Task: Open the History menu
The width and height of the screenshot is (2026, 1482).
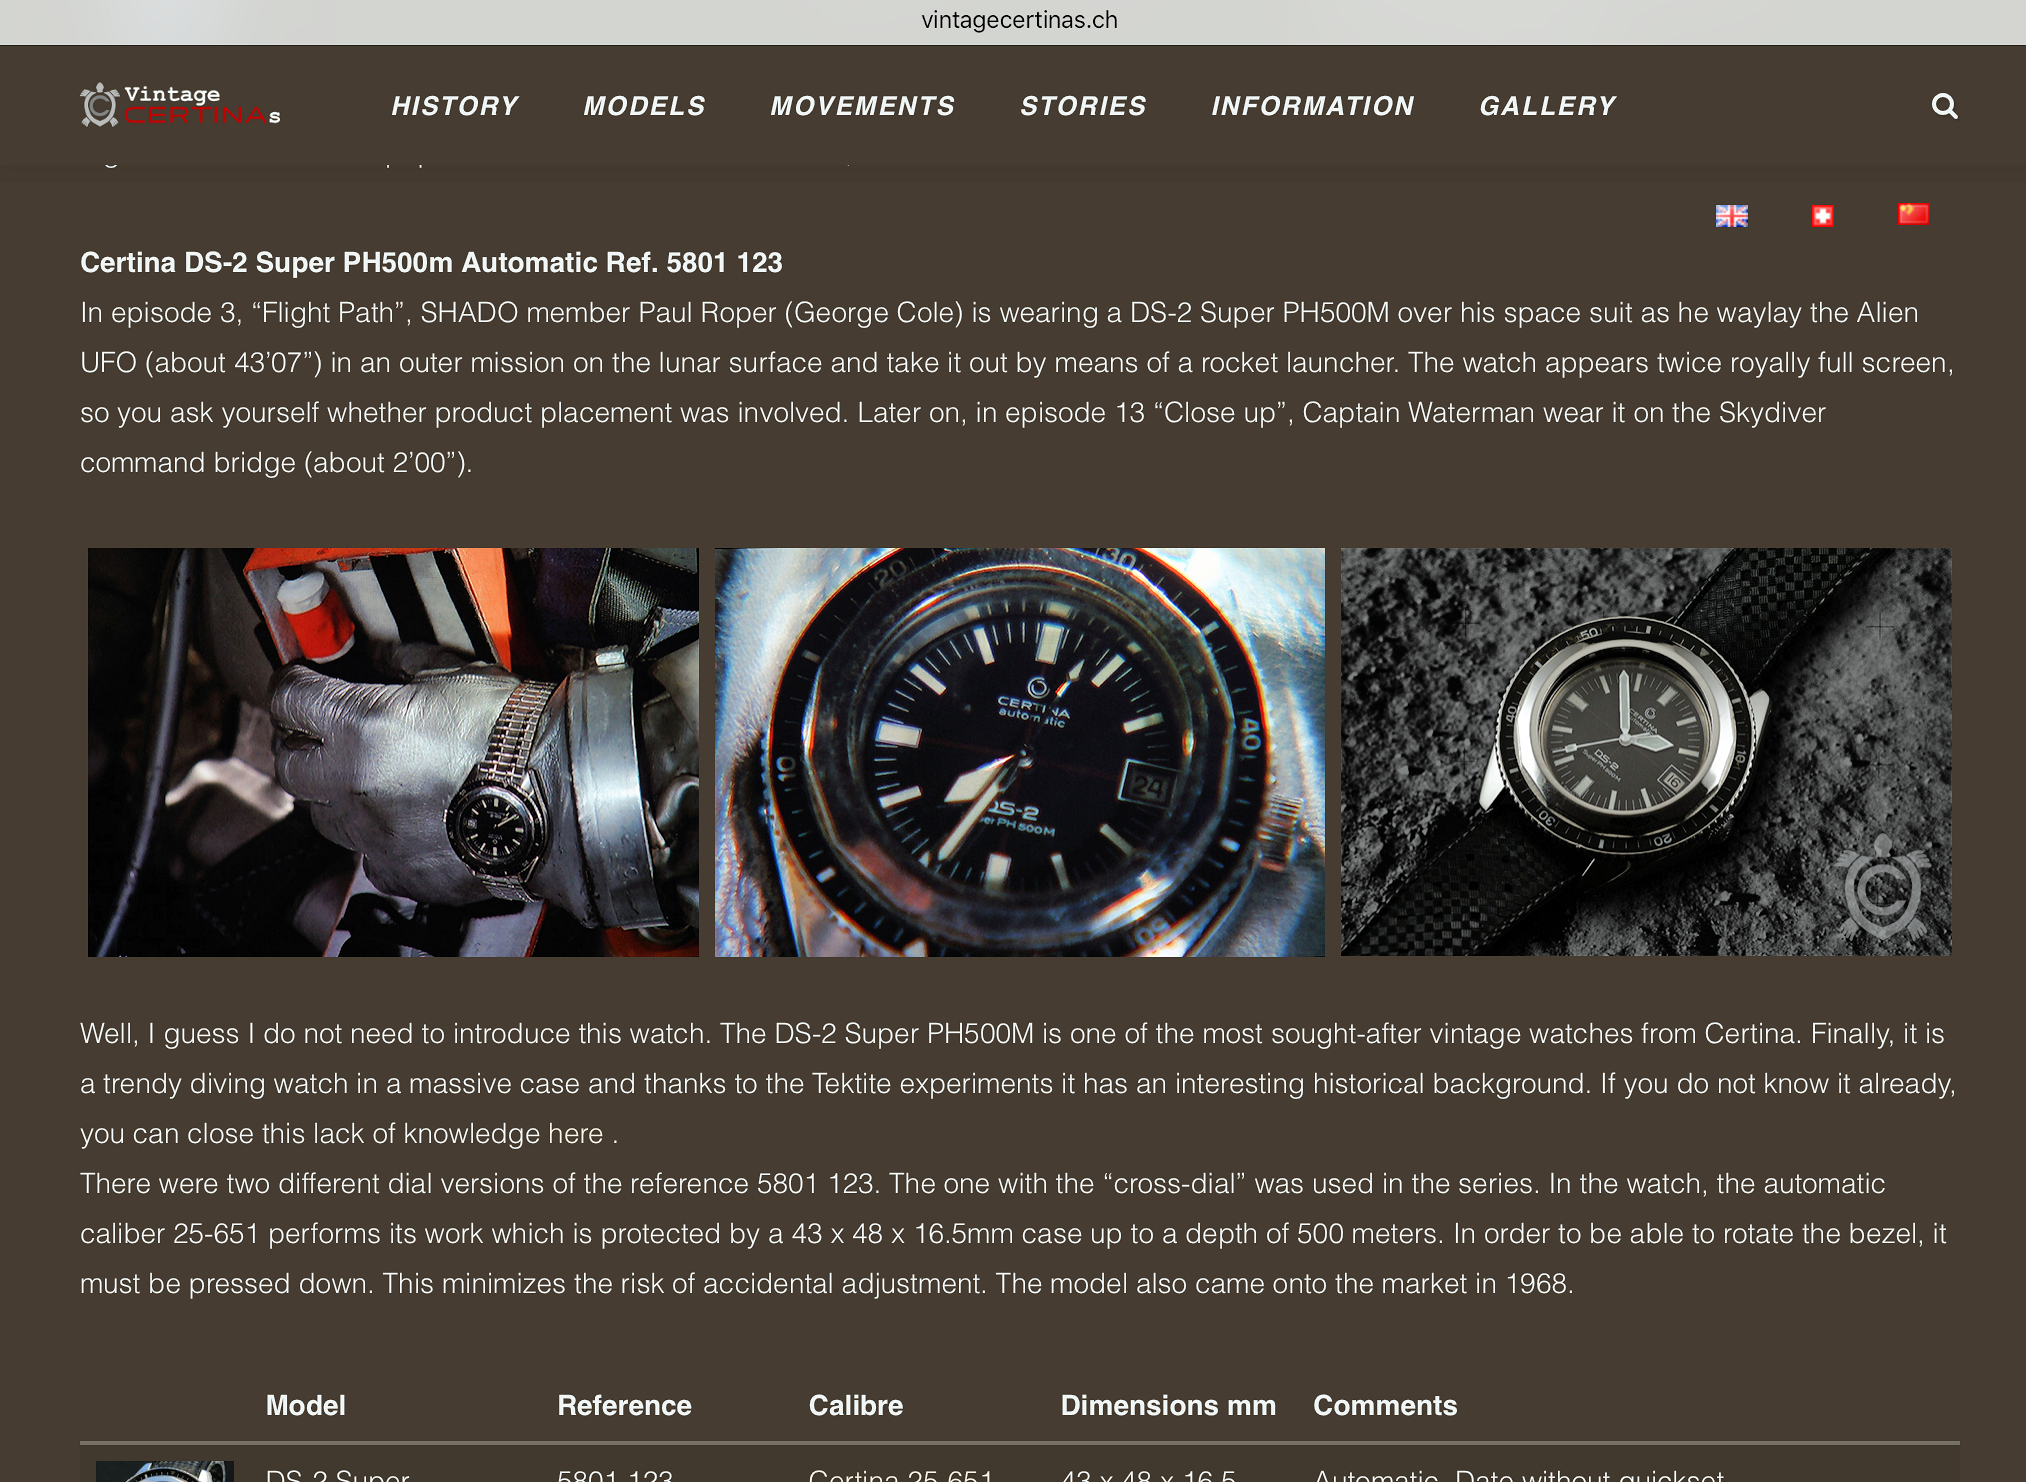Action: (455, 106)
